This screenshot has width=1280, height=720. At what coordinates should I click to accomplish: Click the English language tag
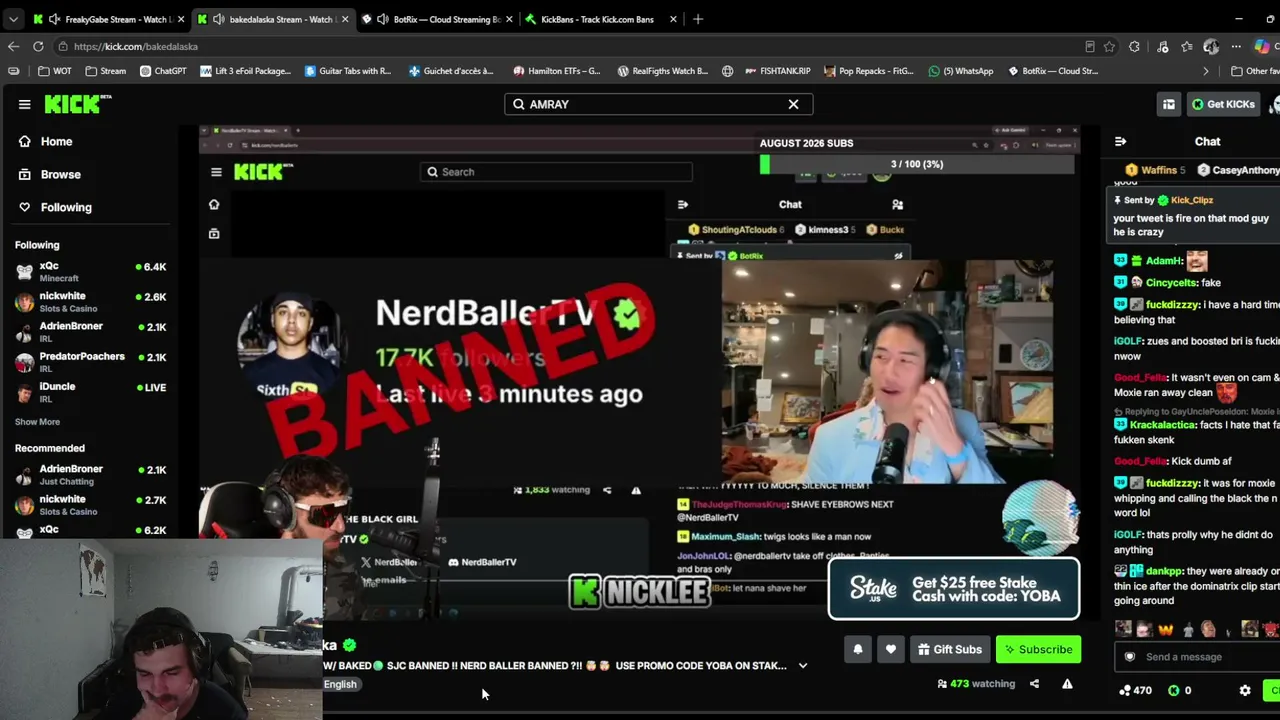point(340,684)
